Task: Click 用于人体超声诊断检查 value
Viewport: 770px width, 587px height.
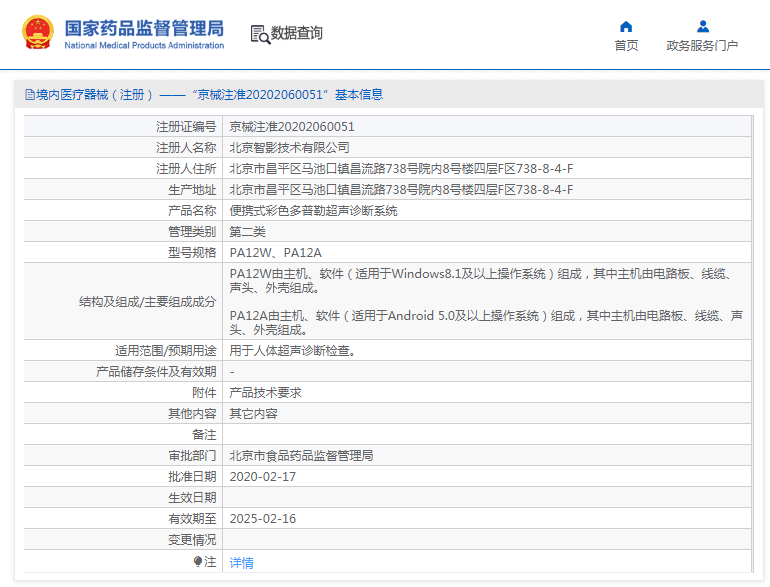Action: (293, 351)
